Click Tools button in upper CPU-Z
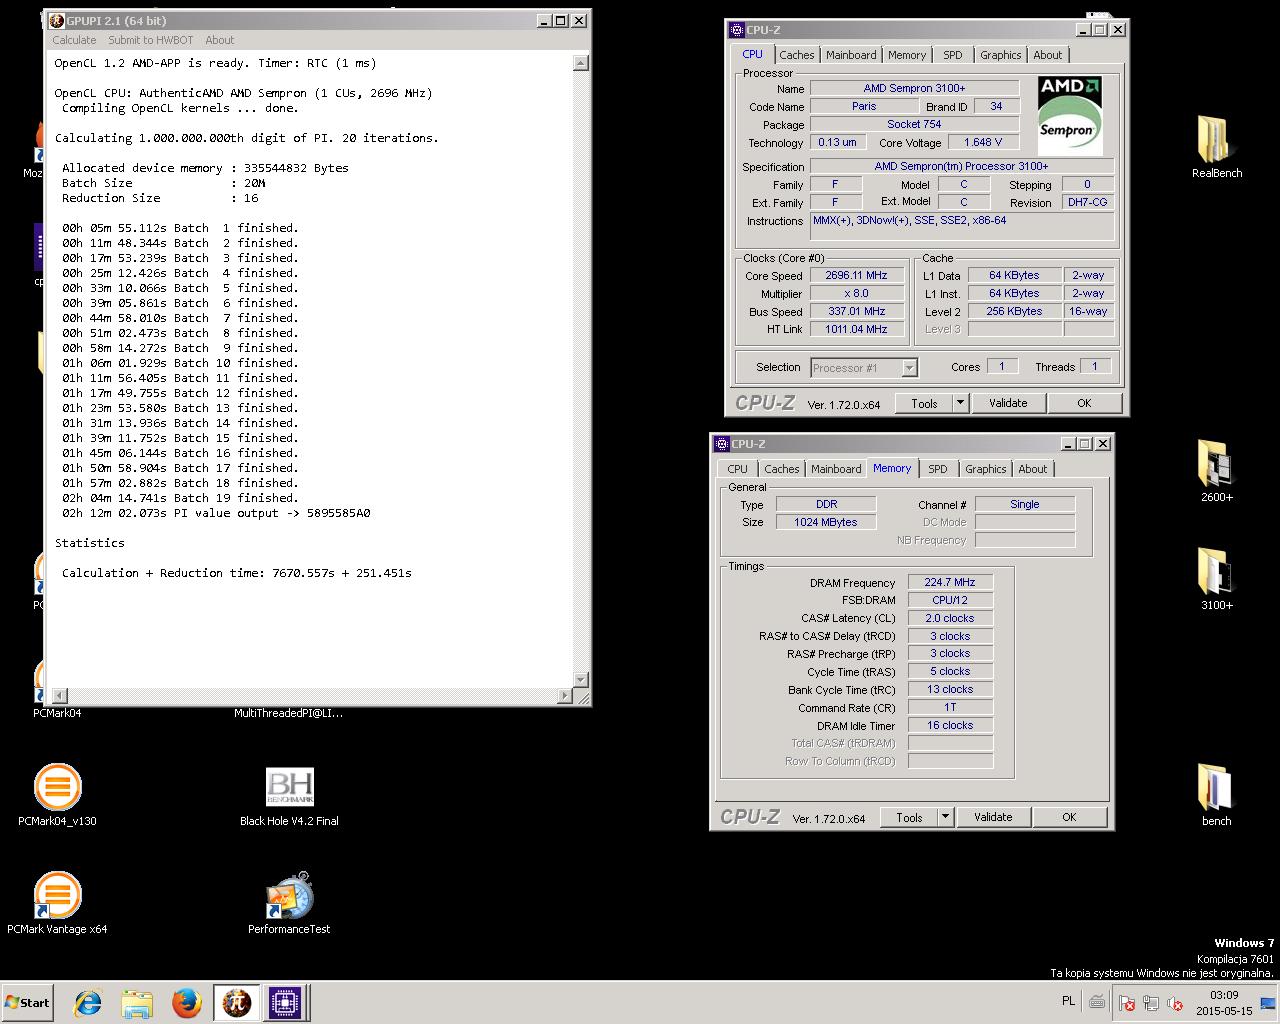The height and width of the screenshot is (1024, 1280). point(924,403)
